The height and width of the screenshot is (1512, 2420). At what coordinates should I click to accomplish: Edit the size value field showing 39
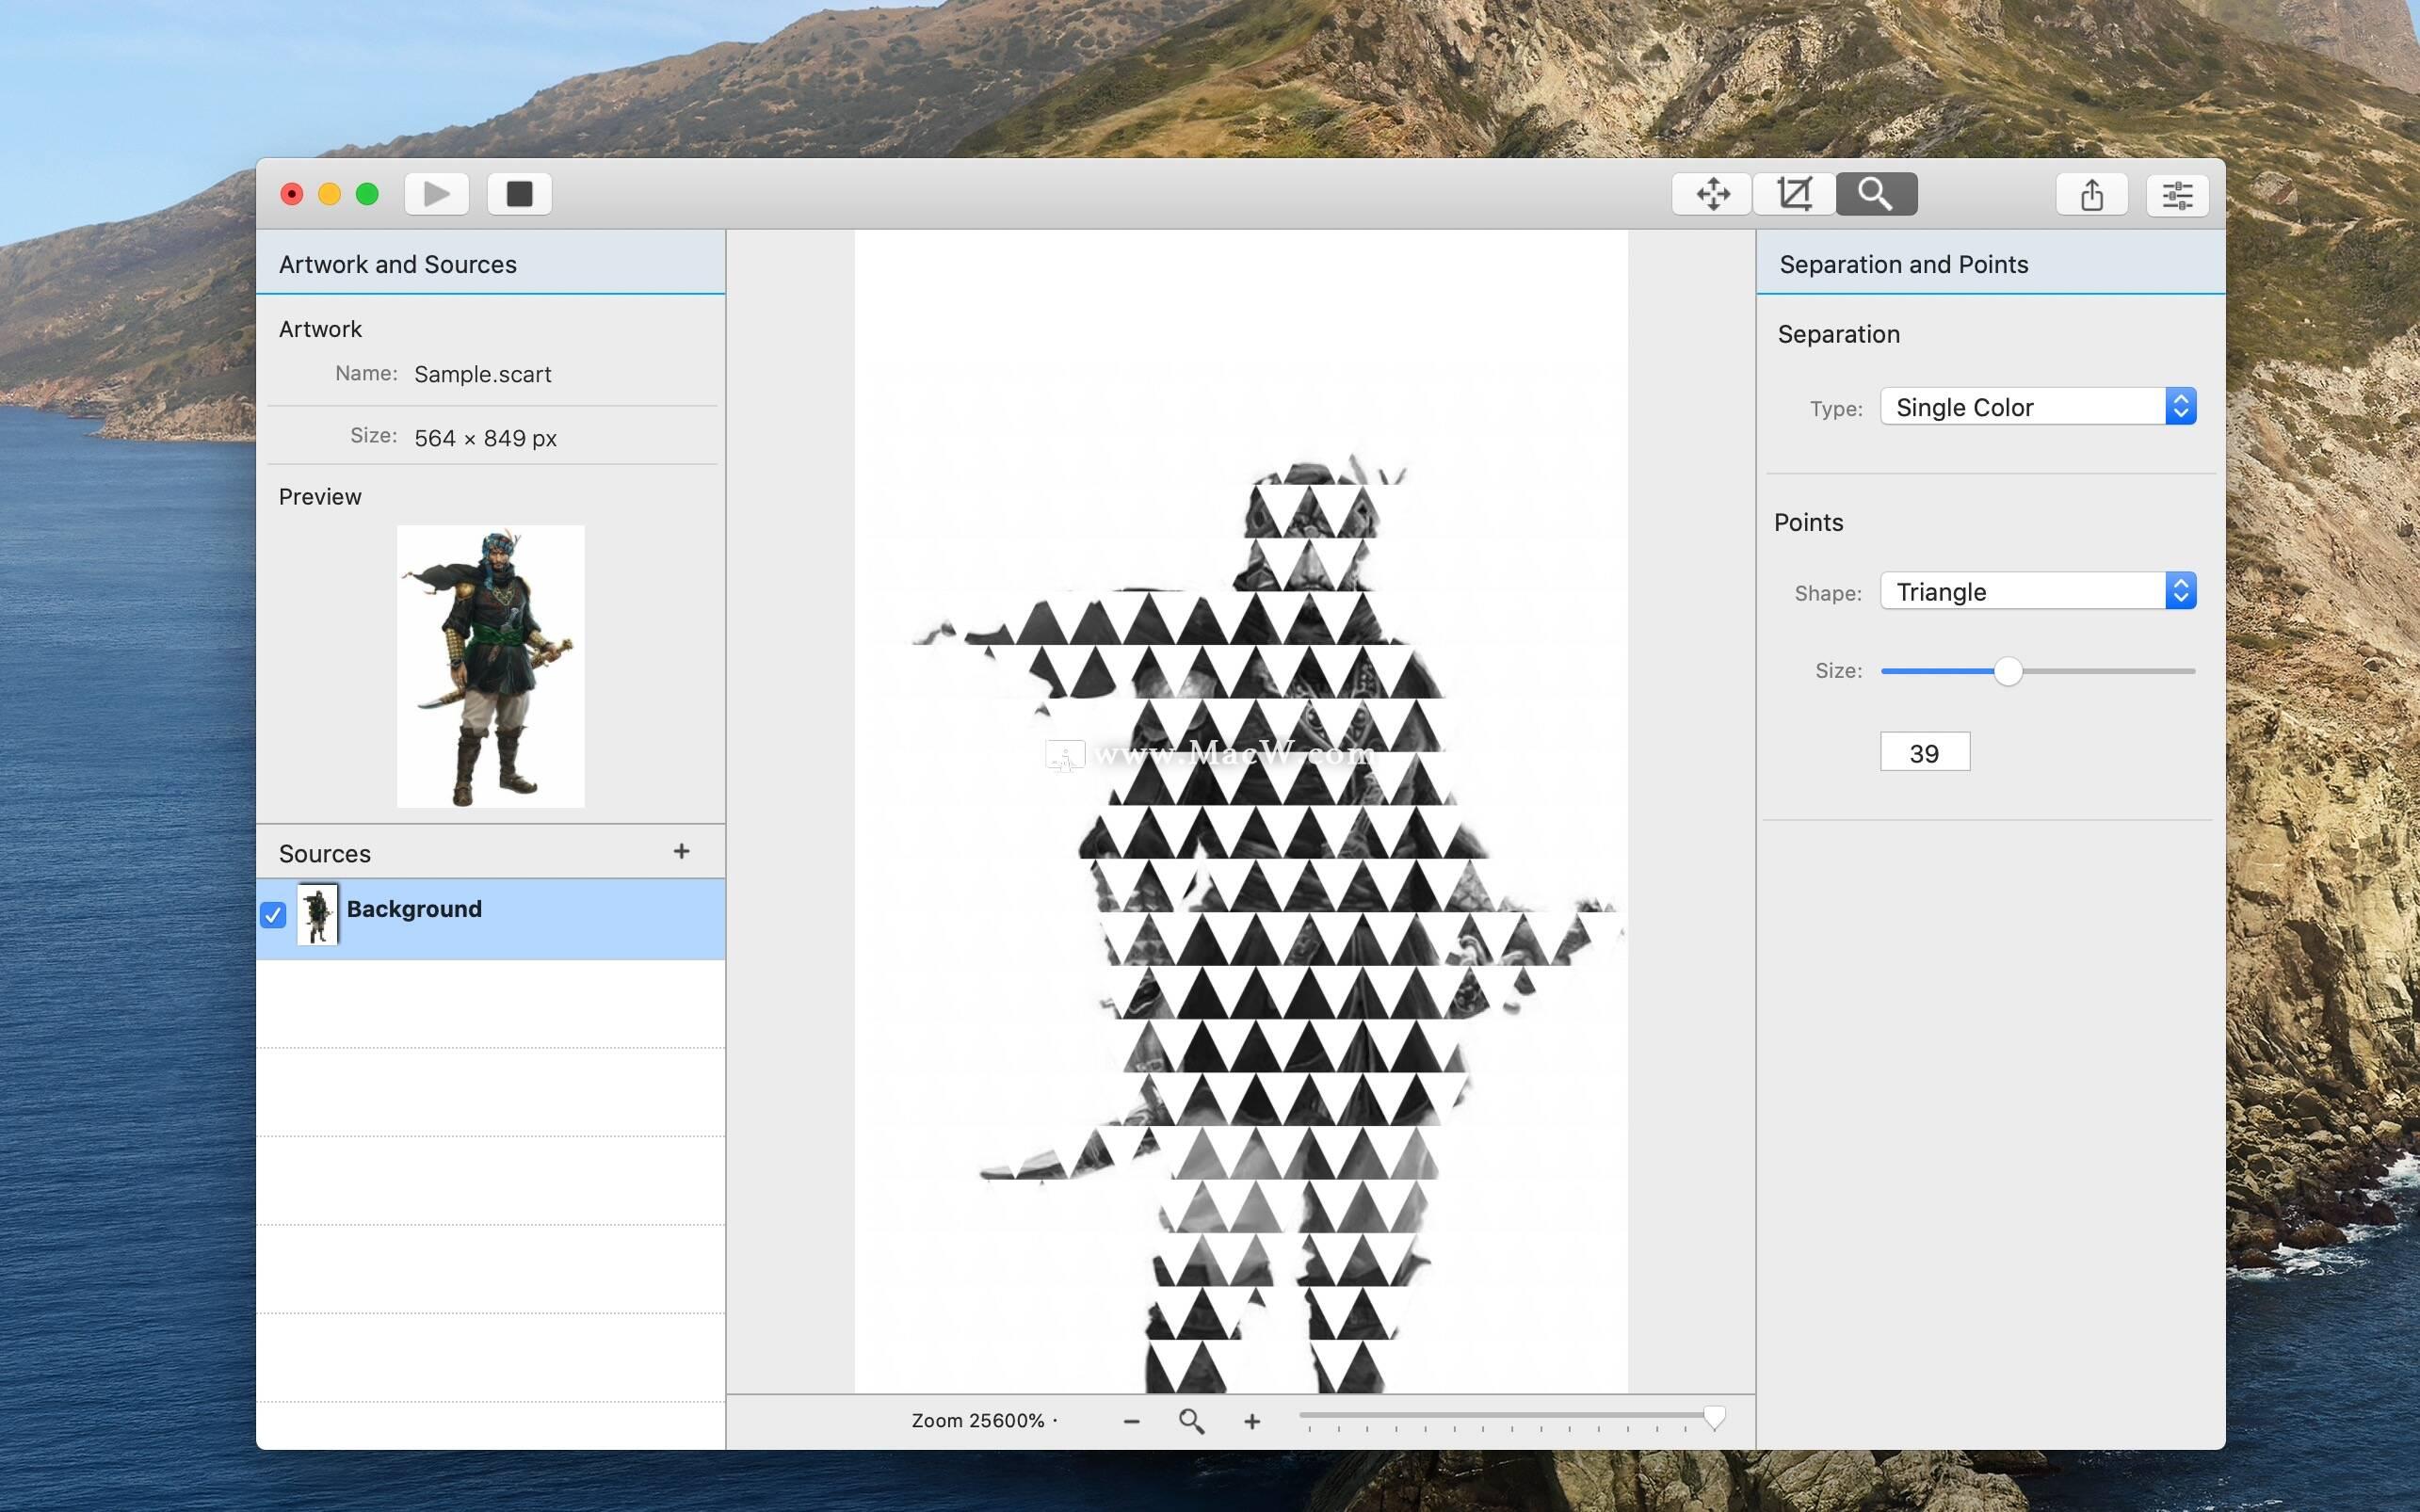click(x=1923, y=751)
